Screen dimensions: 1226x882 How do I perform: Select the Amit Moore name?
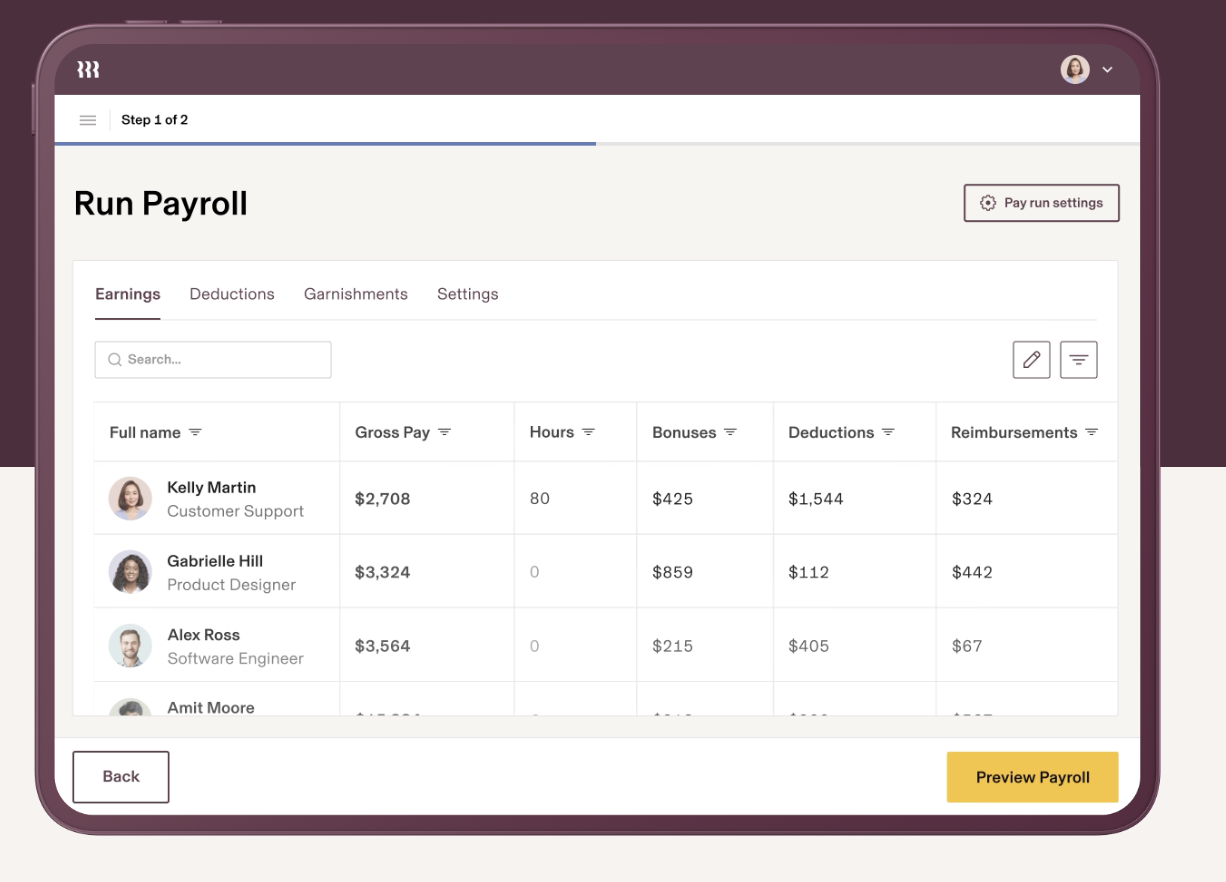(211, 707)
